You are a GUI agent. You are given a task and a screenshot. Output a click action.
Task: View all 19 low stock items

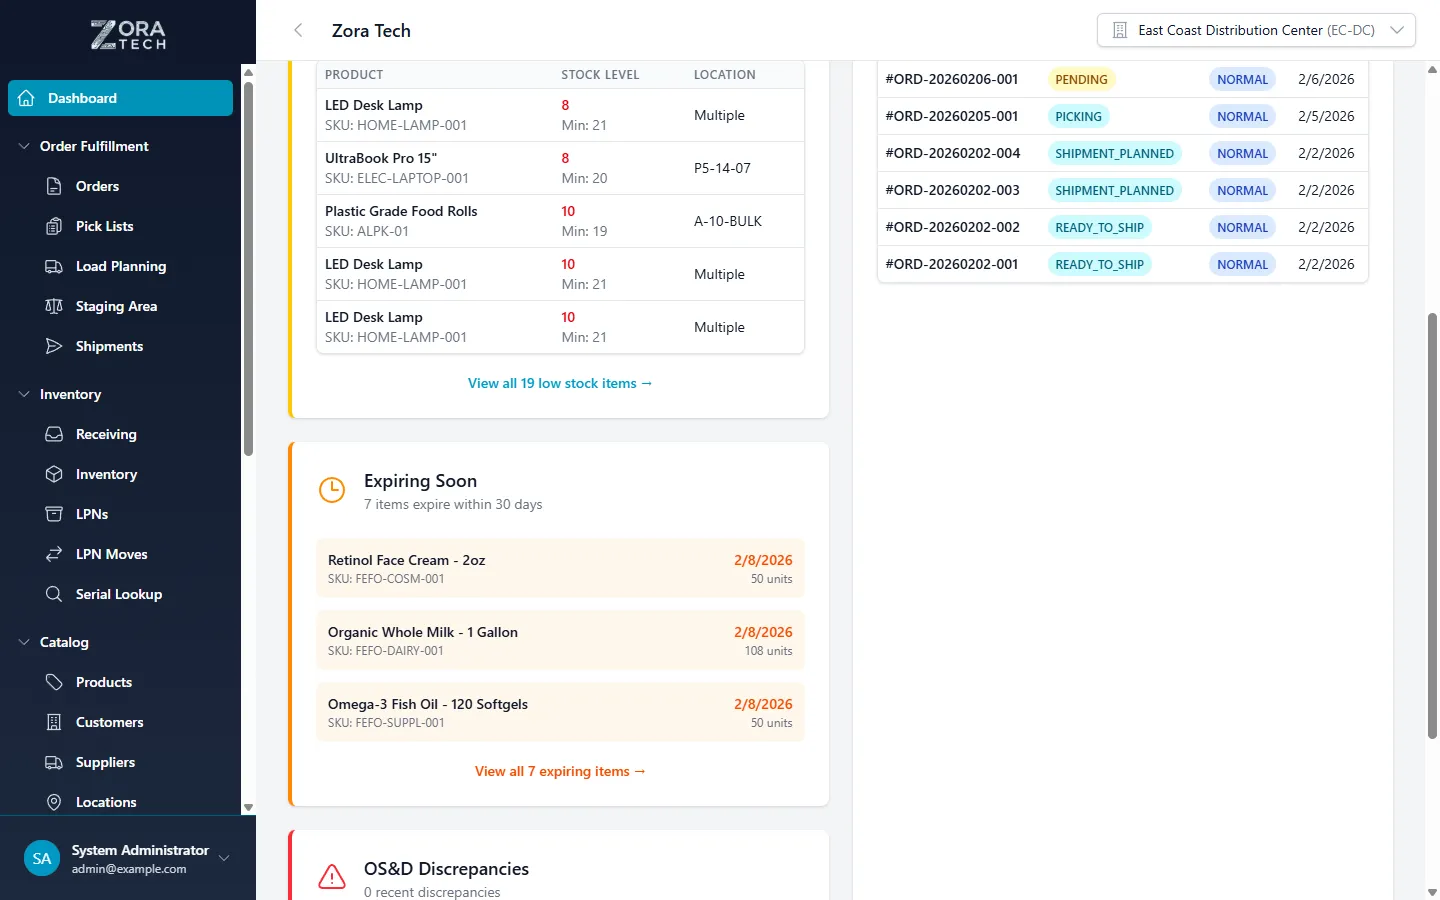pyautogui.click(x=560, y=383)
